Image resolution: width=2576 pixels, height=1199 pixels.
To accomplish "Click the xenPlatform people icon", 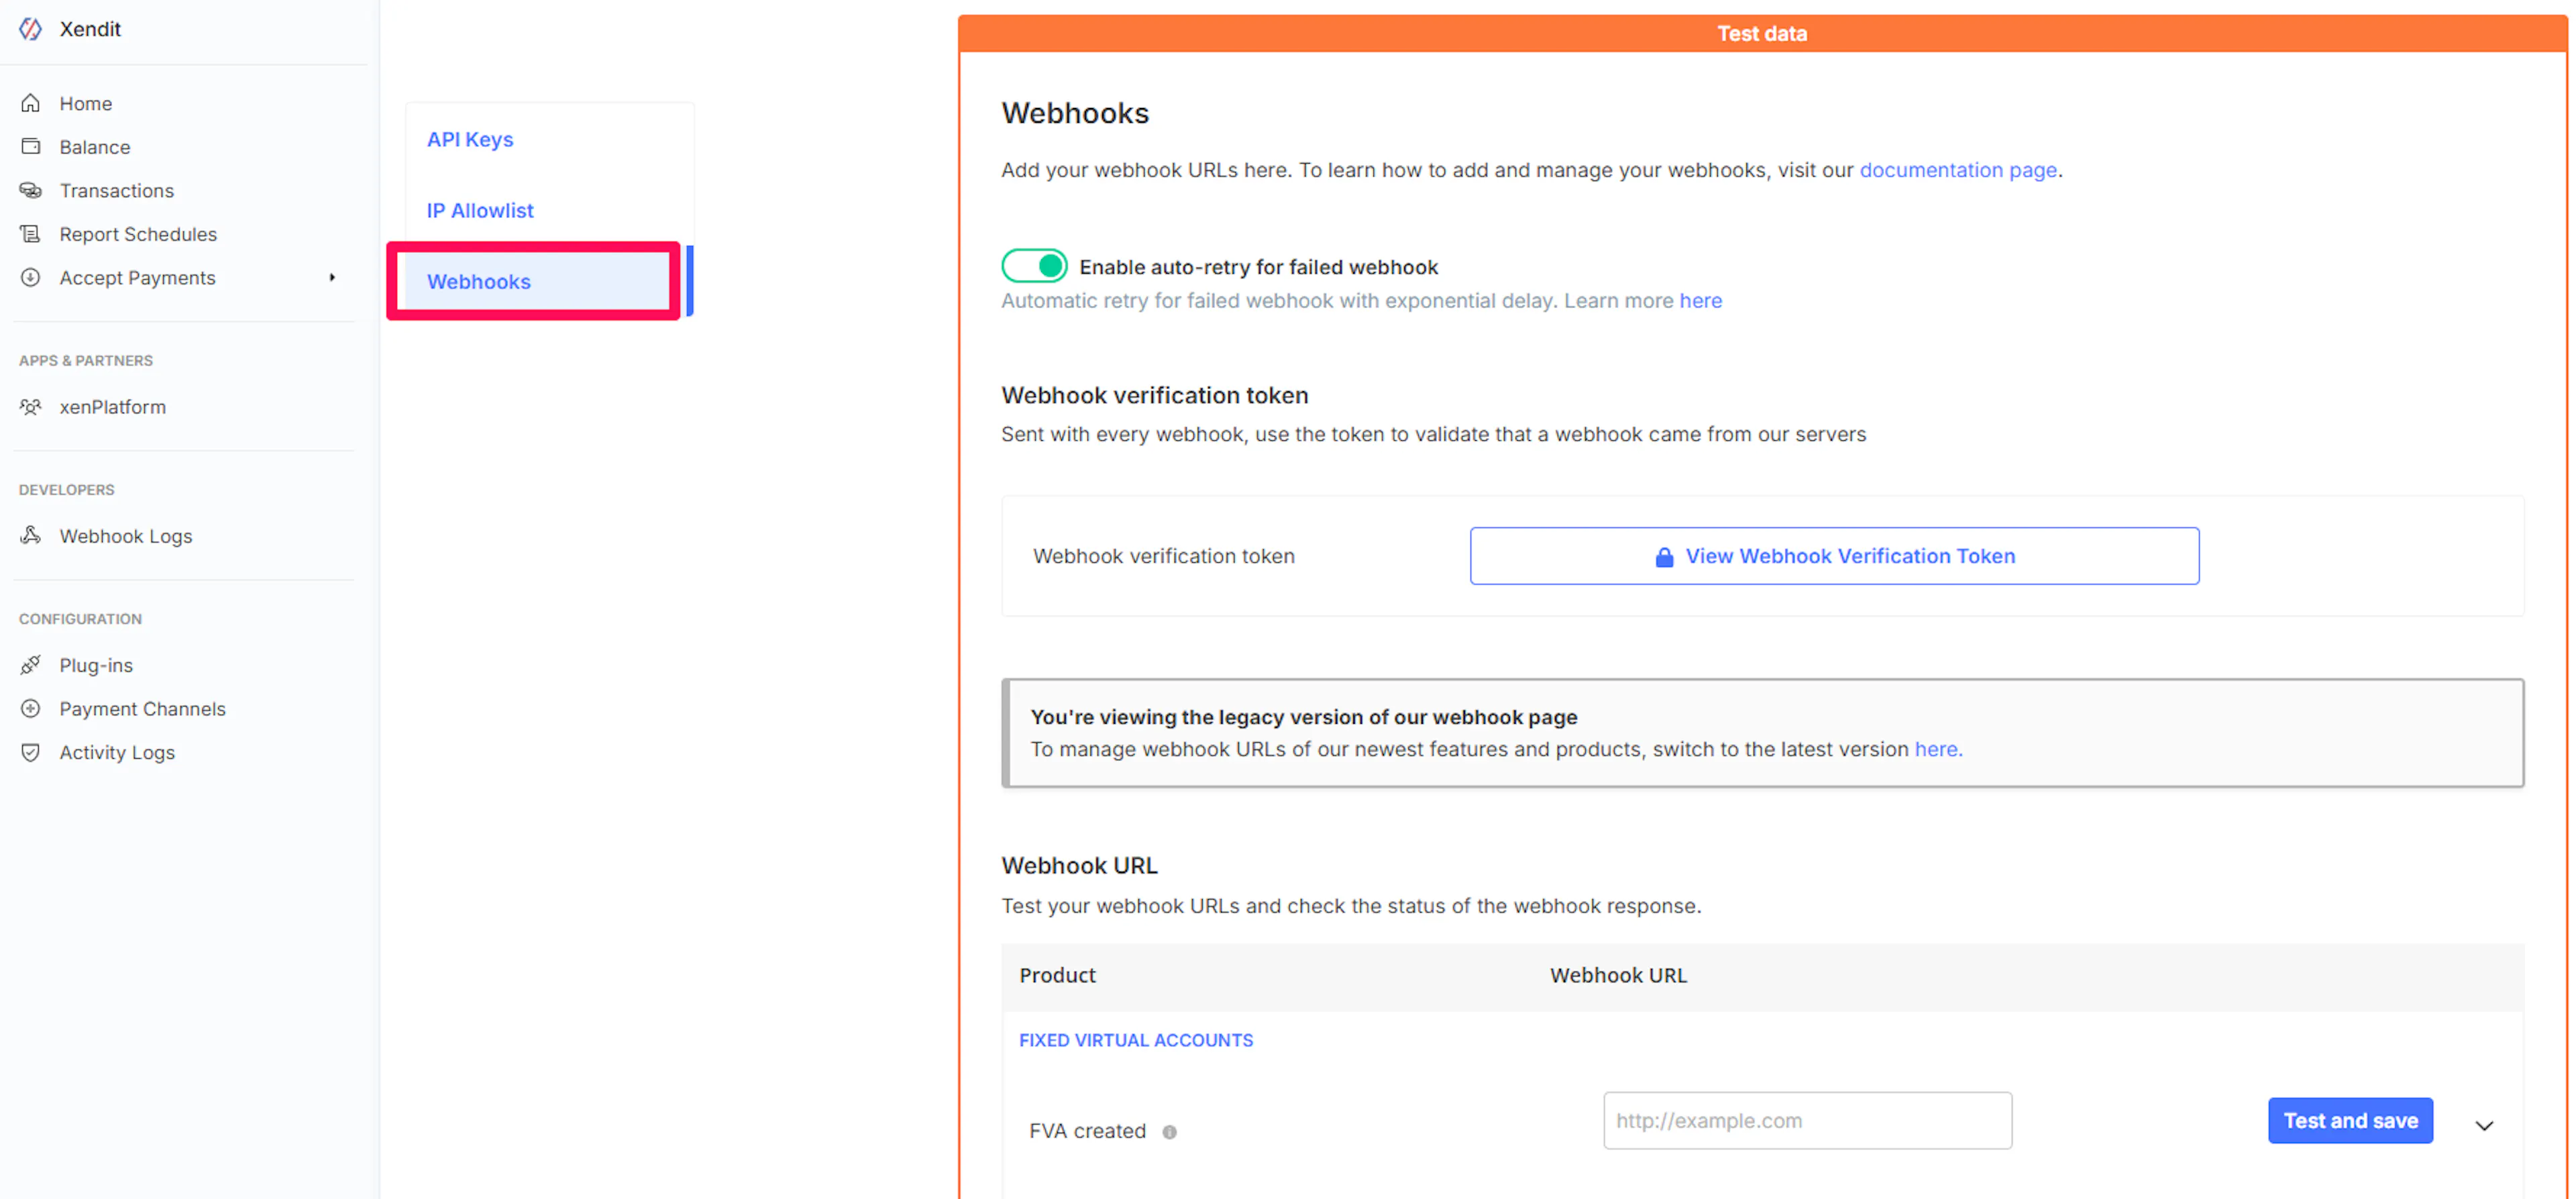I will pyautogui.click(x=31, y=407).
